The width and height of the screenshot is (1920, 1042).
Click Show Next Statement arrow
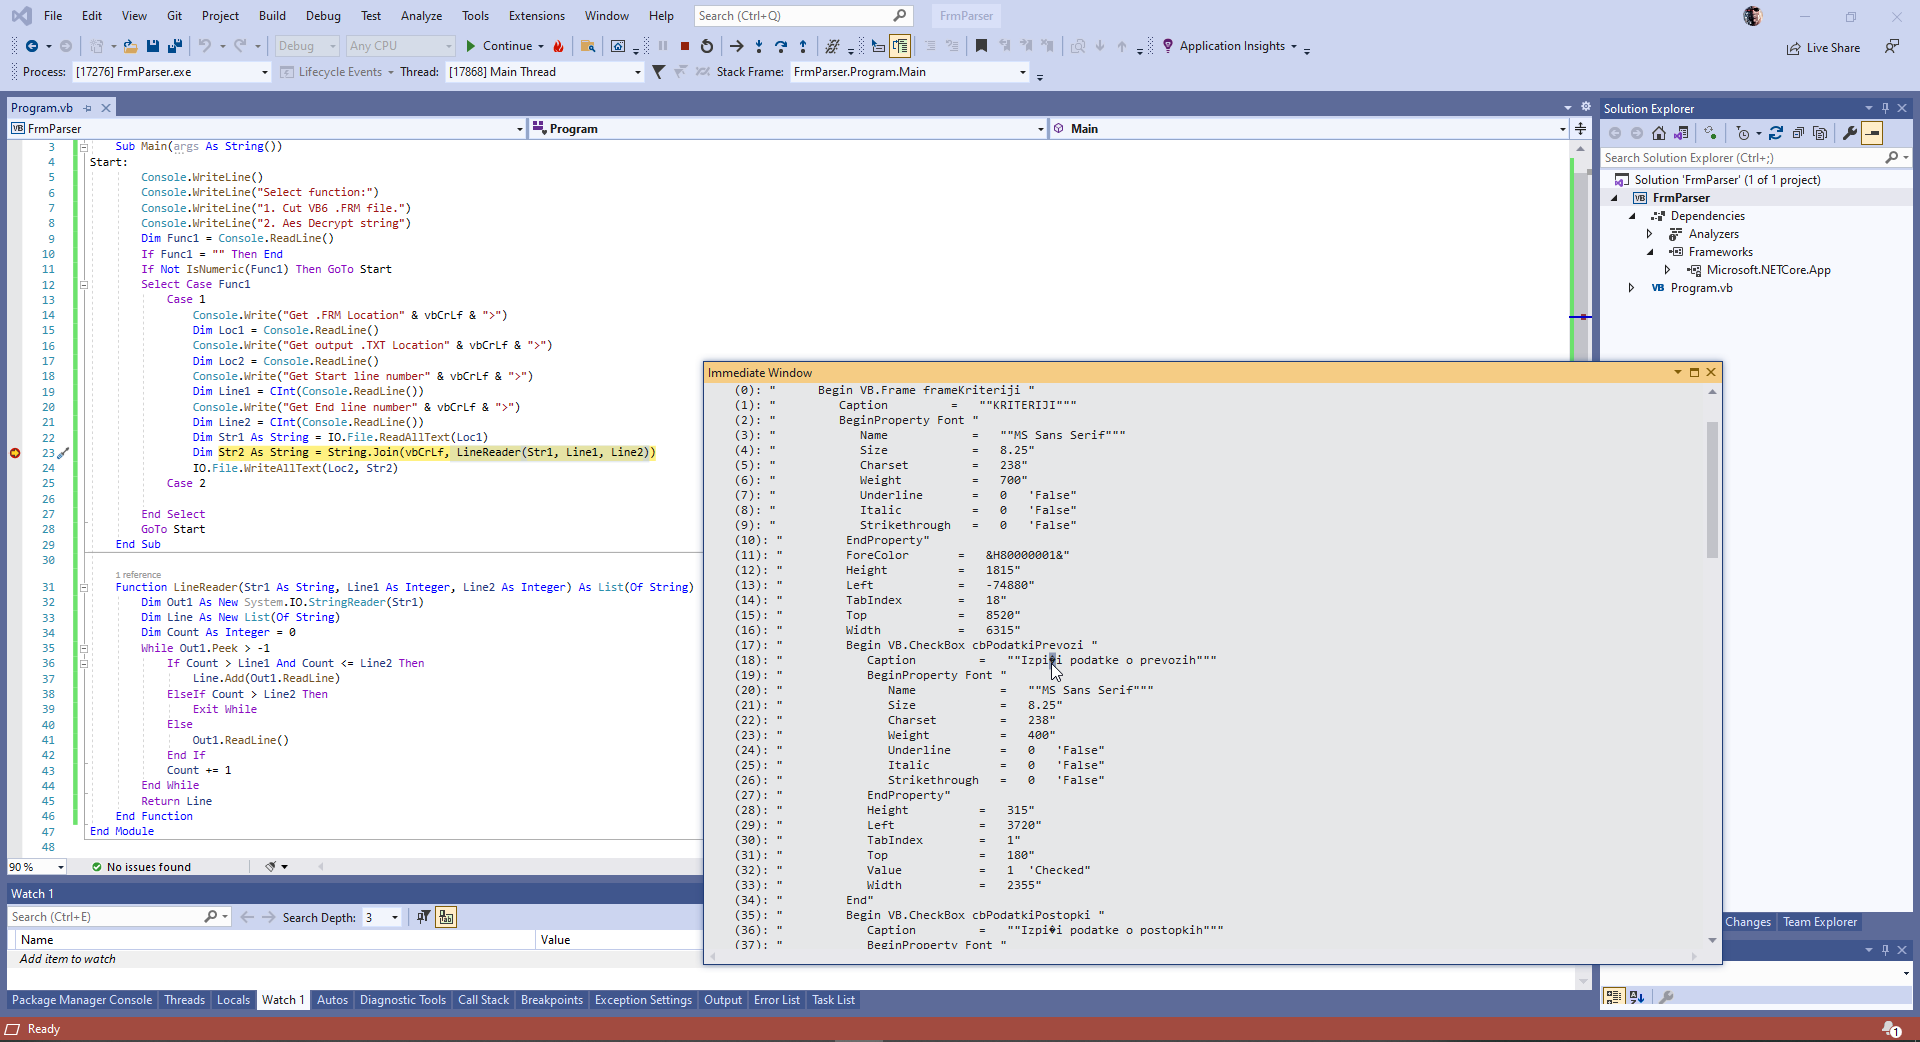coord(737,46)
